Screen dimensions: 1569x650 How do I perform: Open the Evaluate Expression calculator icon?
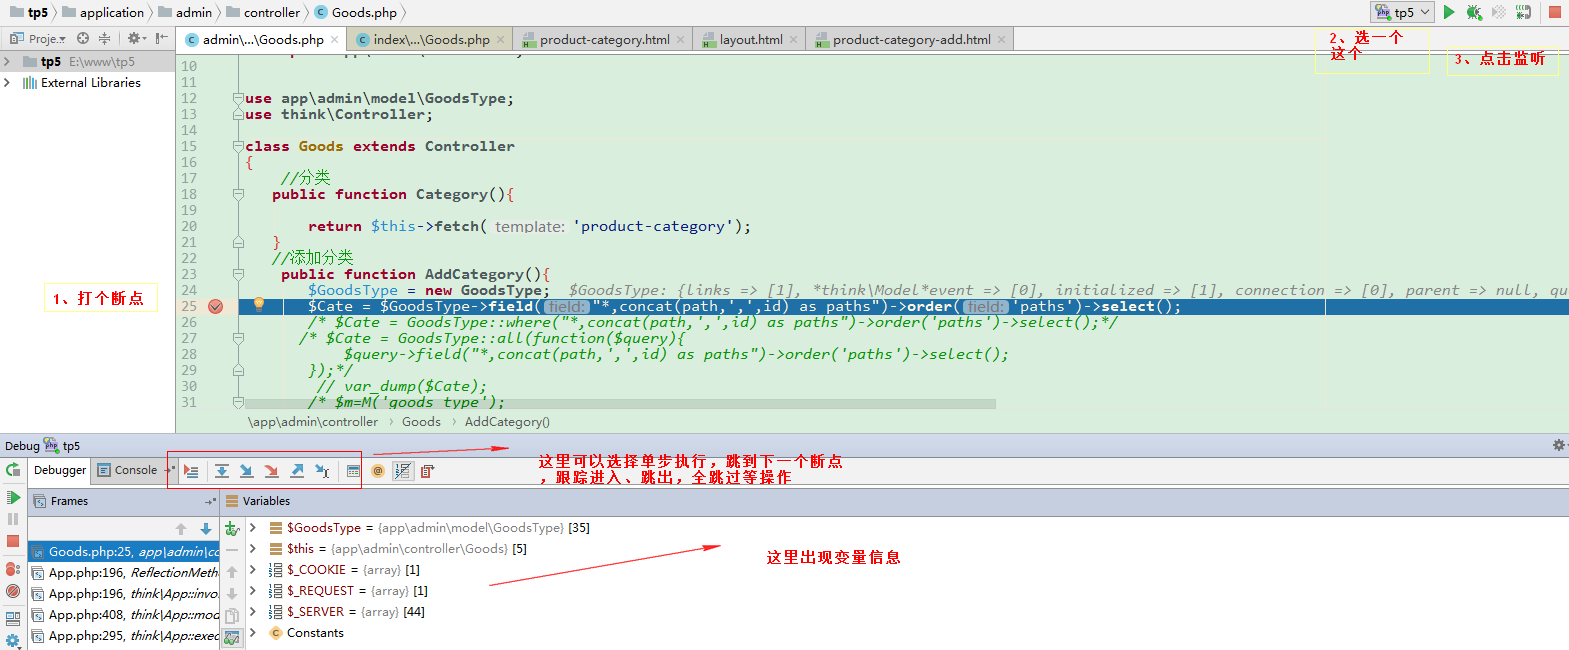(x=353, y=471)
